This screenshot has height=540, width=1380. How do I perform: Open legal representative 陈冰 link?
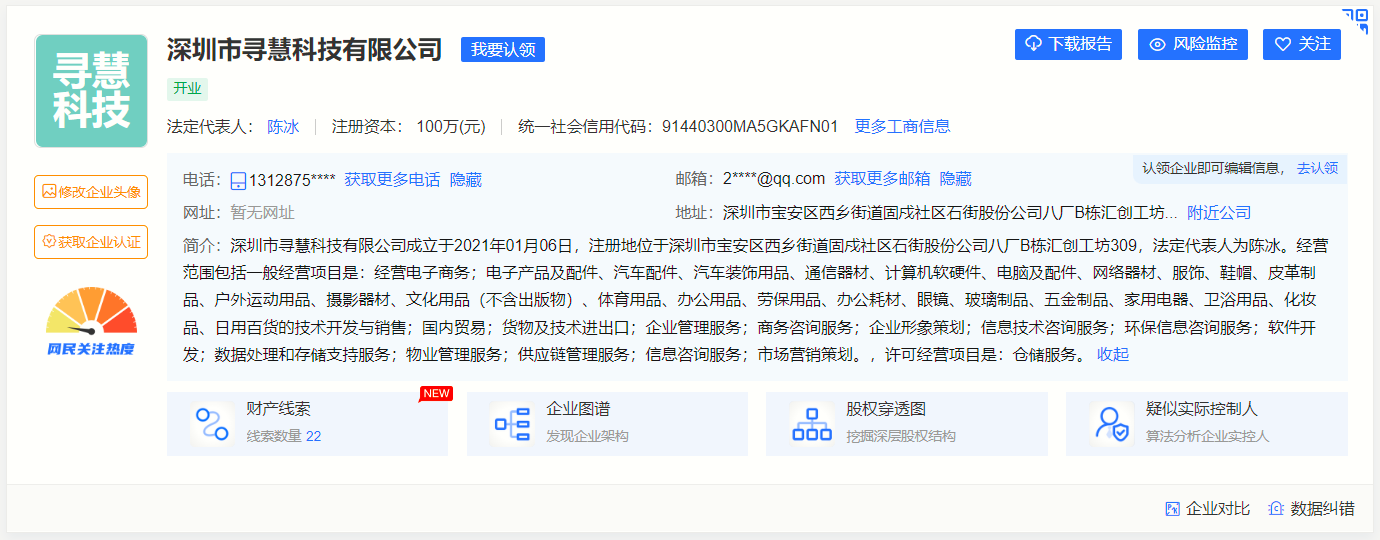[283, 126]
